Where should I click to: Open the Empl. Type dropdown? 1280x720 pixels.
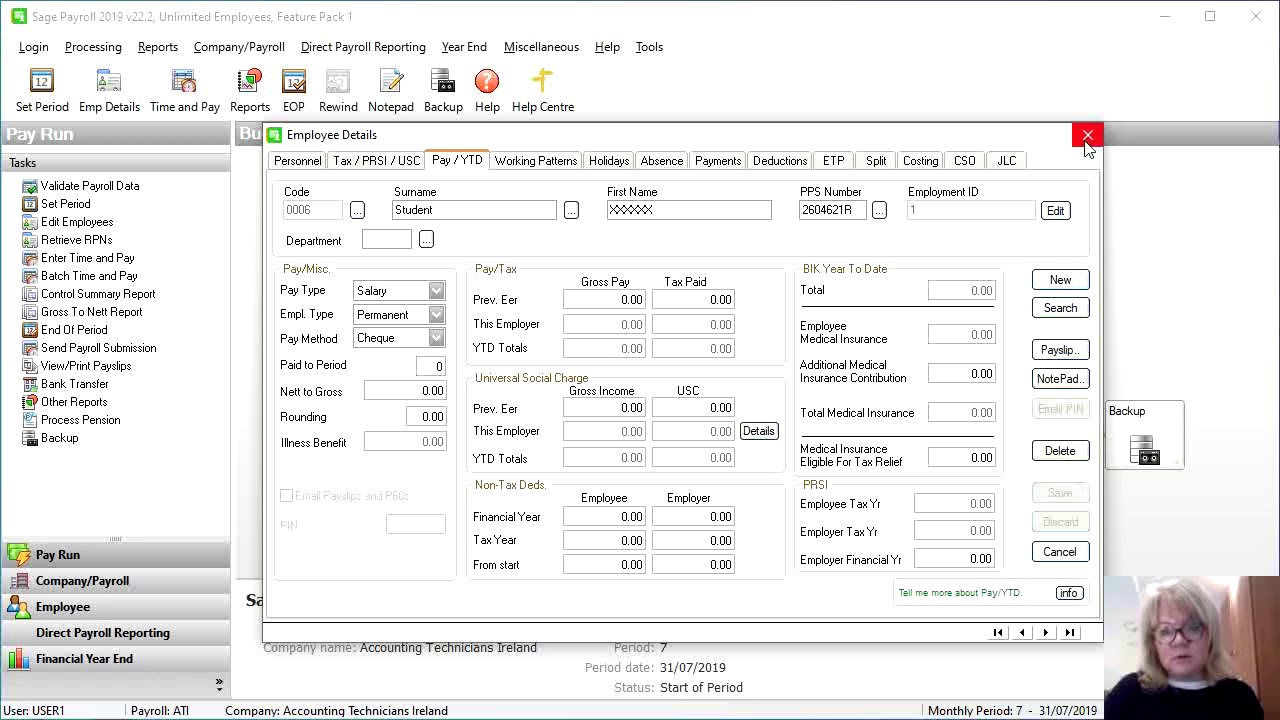436,315
